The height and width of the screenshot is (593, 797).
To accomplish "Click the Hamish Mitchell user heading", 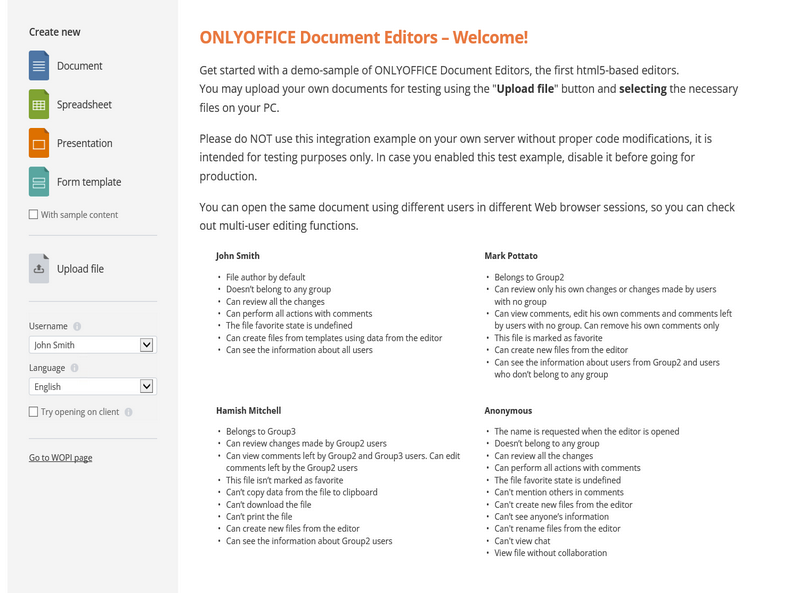I will click(249, 411).
